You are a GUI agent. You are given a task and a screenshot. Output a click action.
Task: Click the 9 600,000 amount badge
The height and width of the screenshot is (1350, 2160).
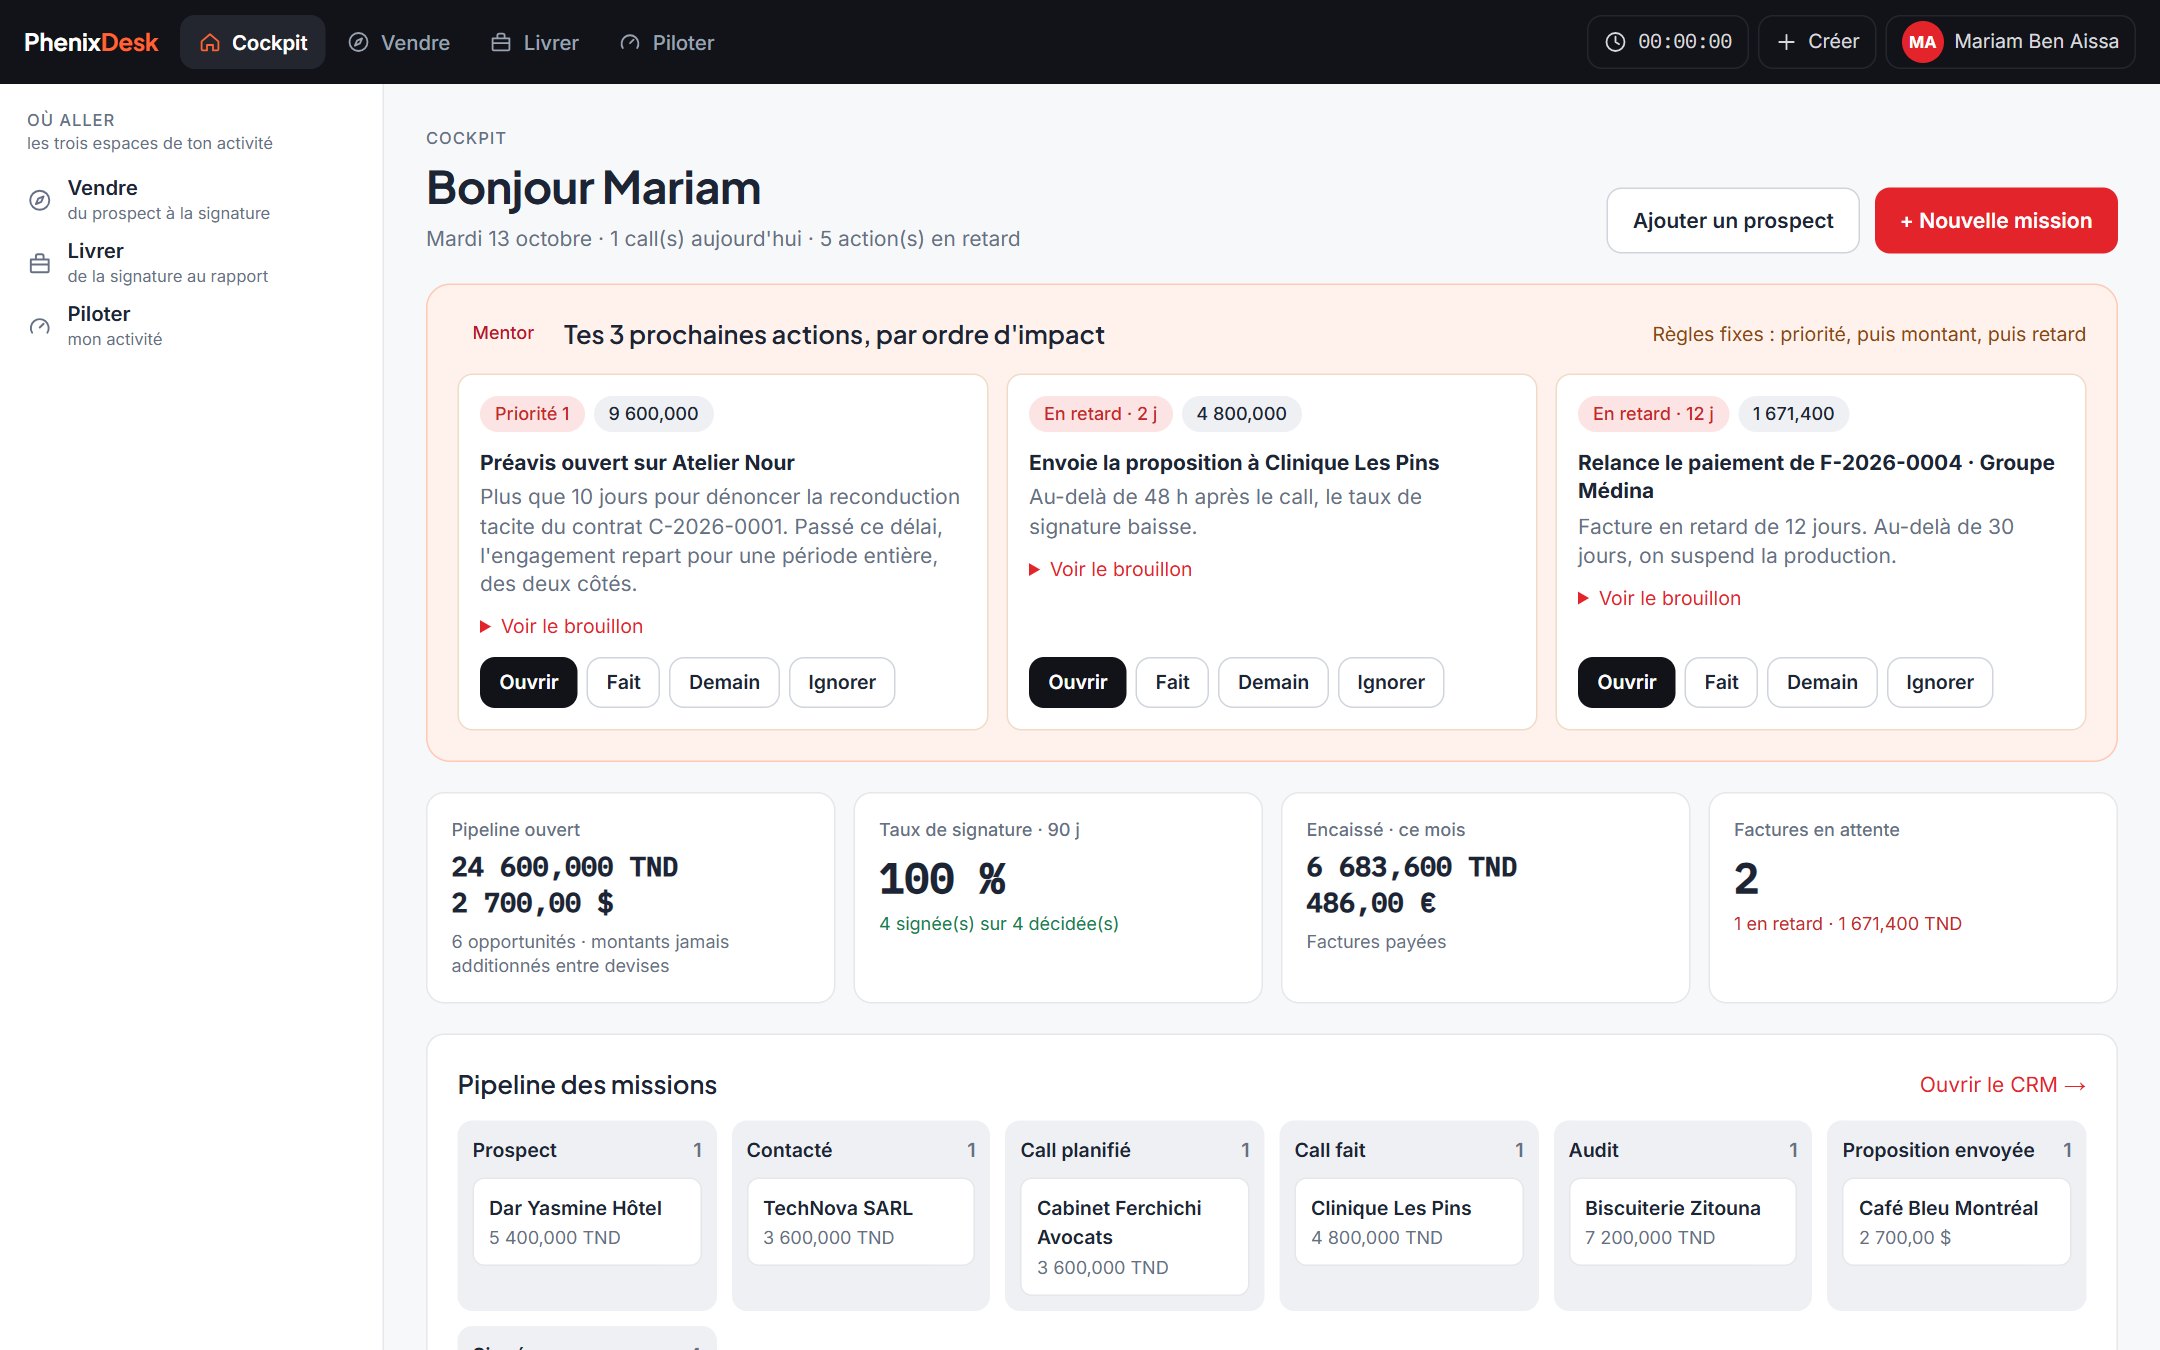tap(653, 414)
